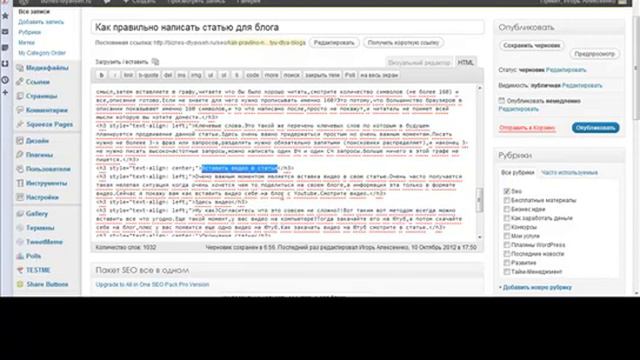Open Рубрики in the sidebar submenu

click(29, 32)
